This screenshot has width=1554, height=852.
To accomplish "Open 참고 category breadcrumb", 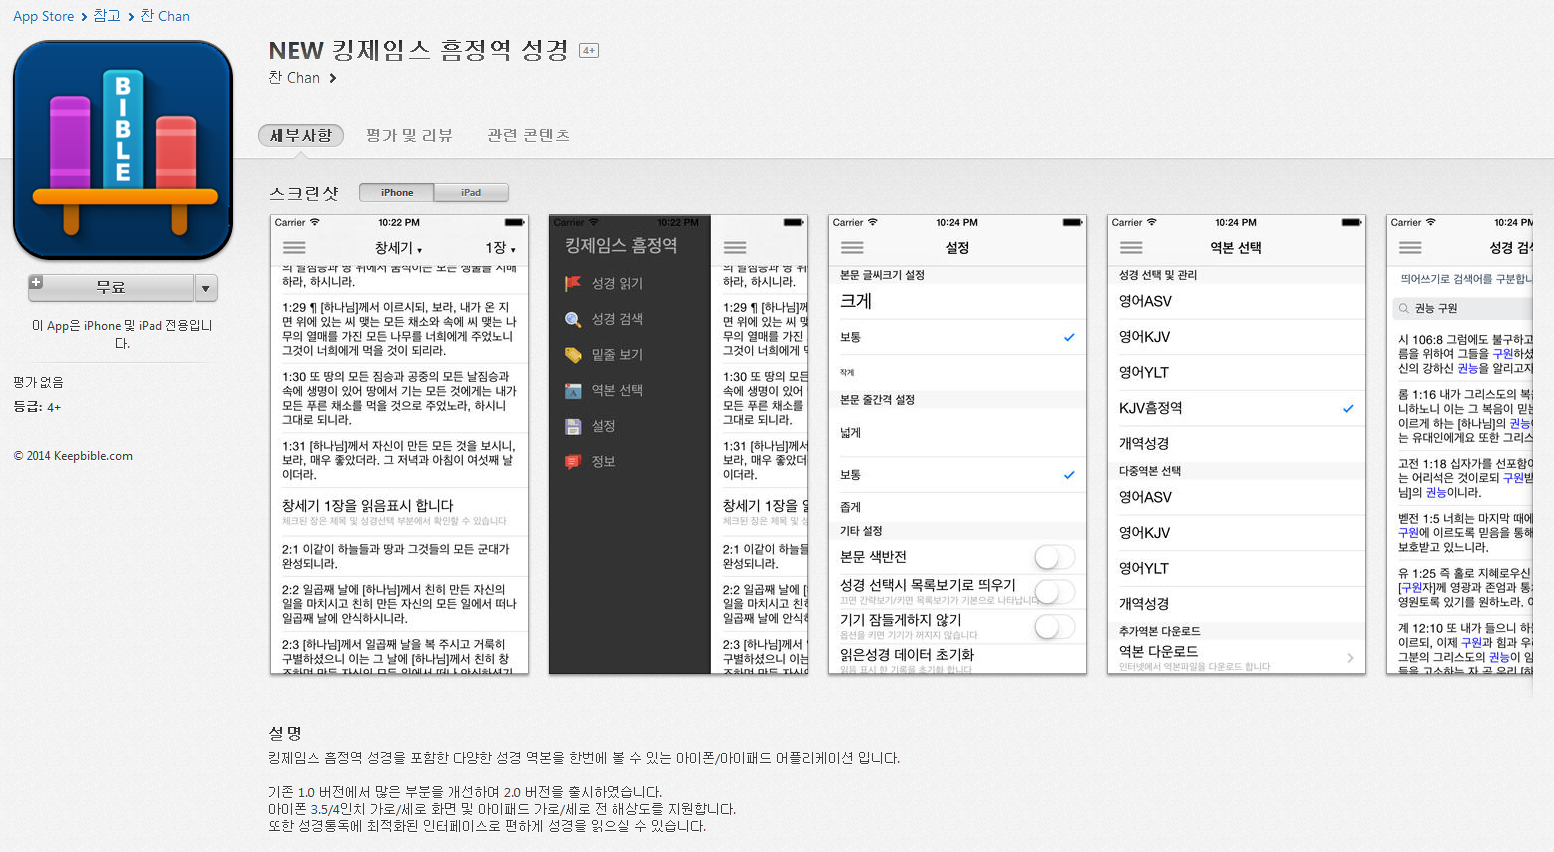I will click(x=107, y=16).
